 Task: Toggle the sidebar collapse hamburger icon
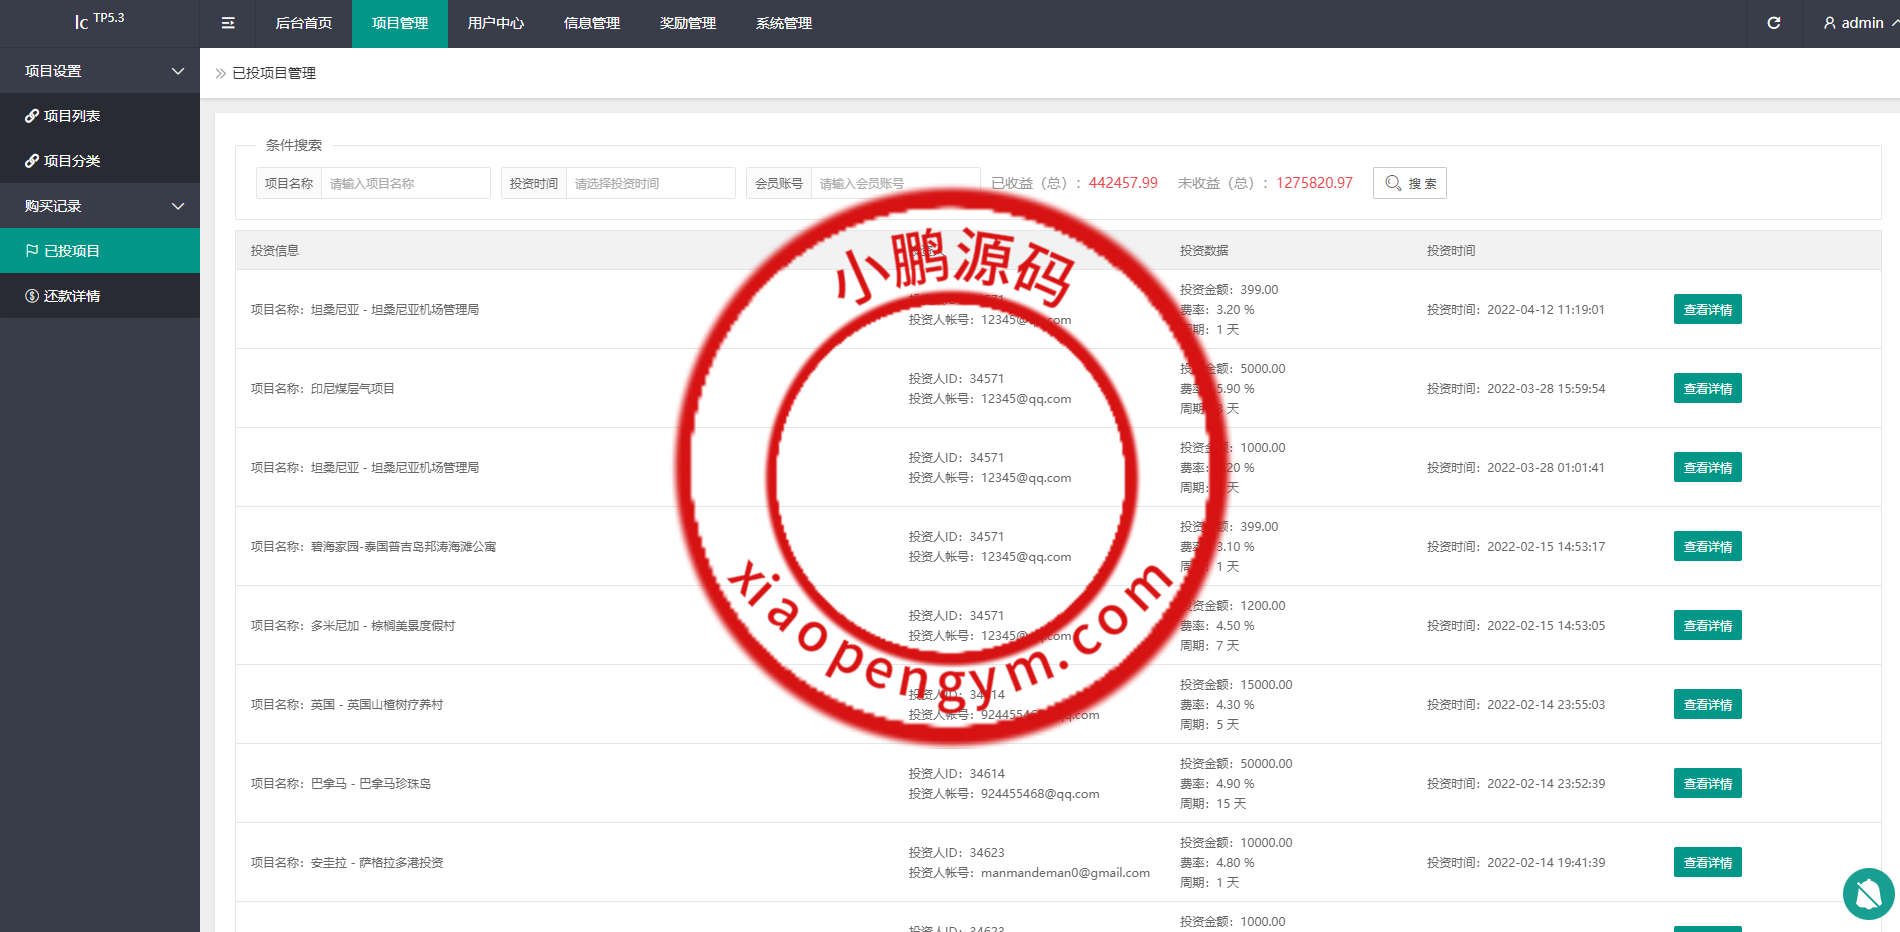click(228, 23)
